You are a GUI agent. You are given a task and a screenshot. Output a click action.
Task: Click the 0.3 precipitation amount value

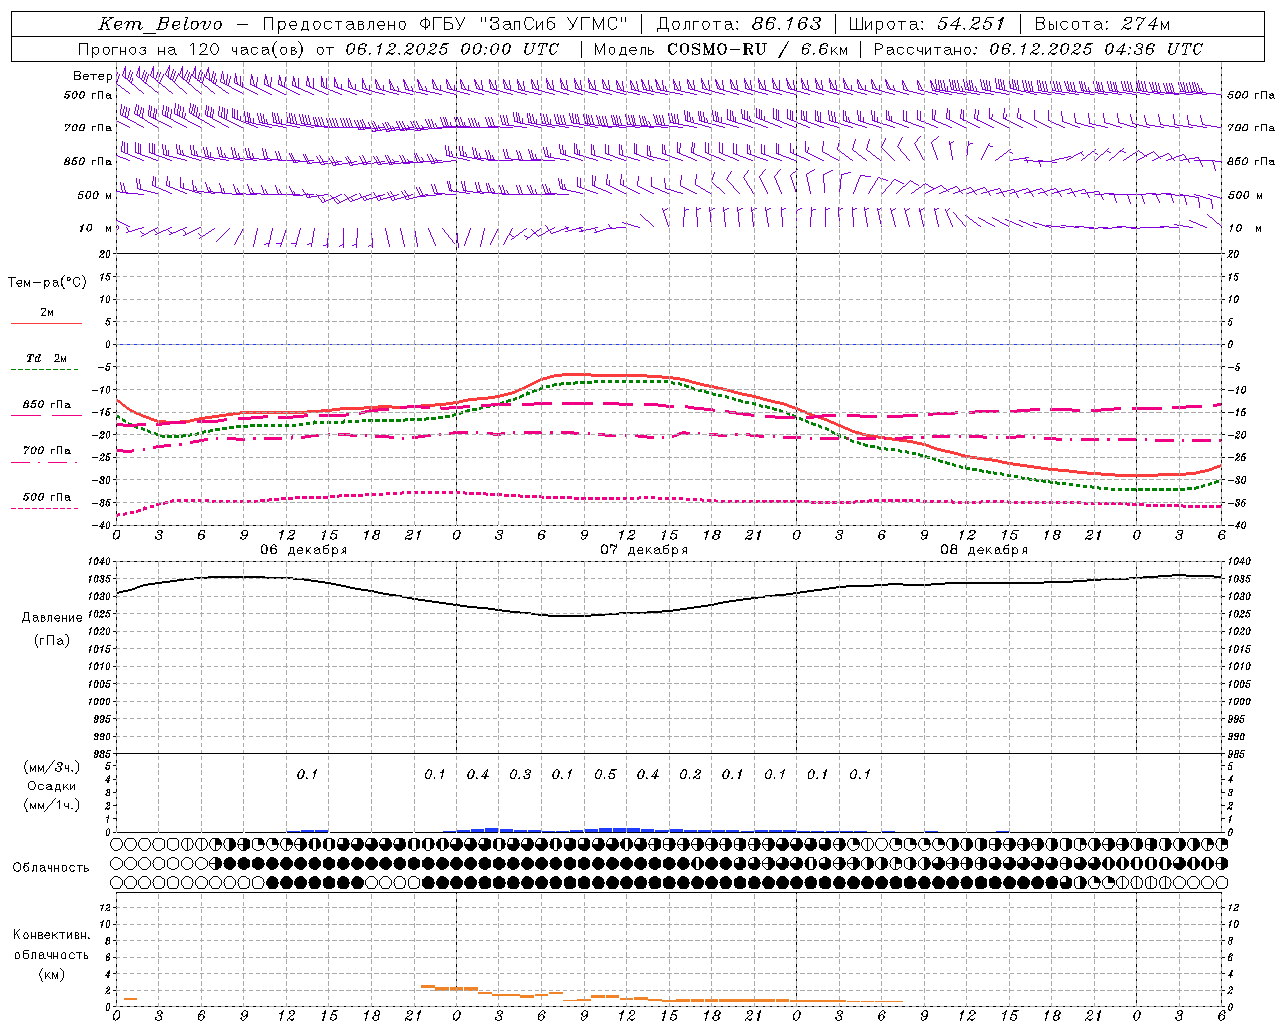point(520,775)
